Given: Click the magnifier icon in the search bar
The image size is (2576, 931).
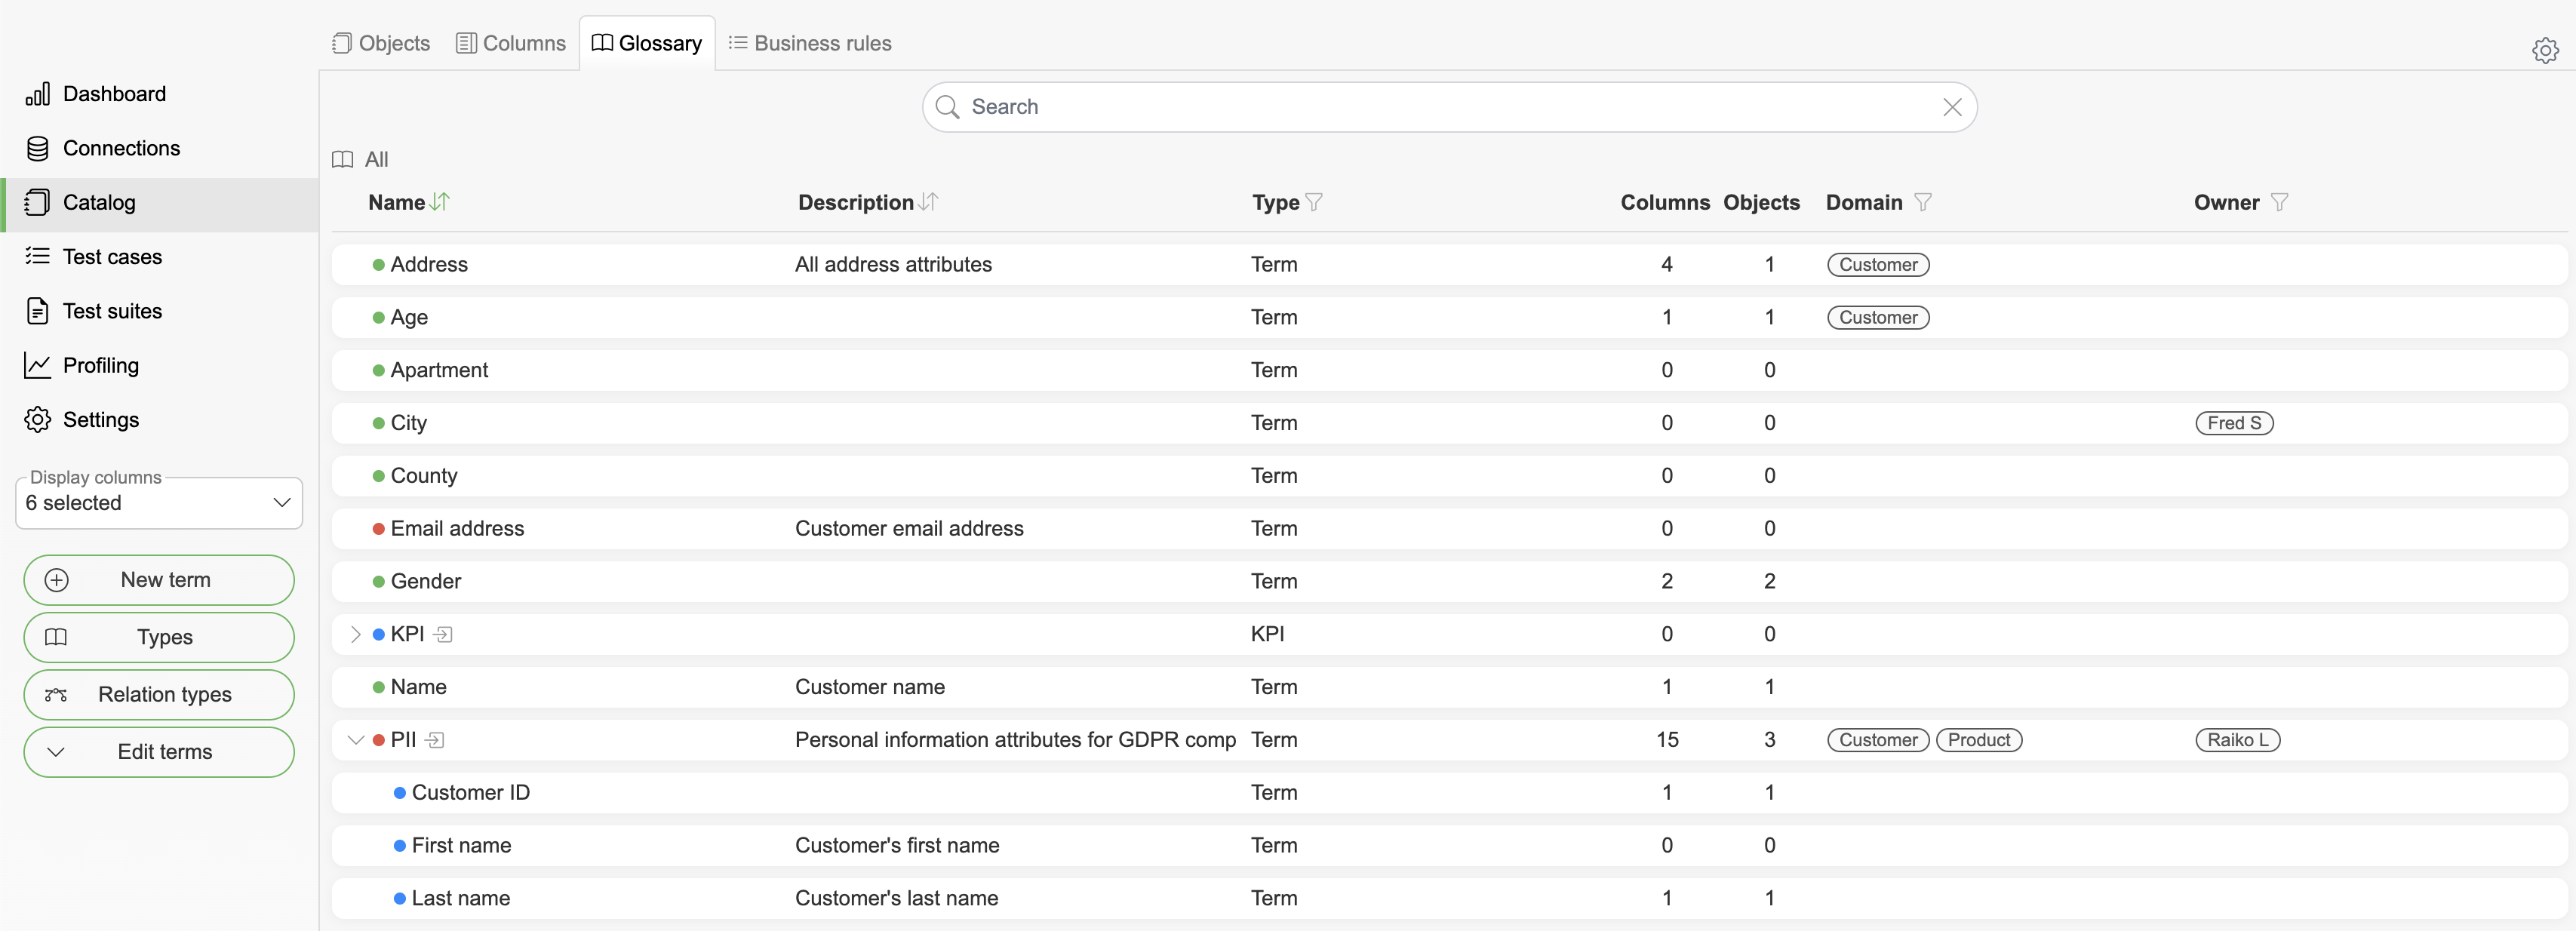Looking at the screenshot, I should coord(947,107).
